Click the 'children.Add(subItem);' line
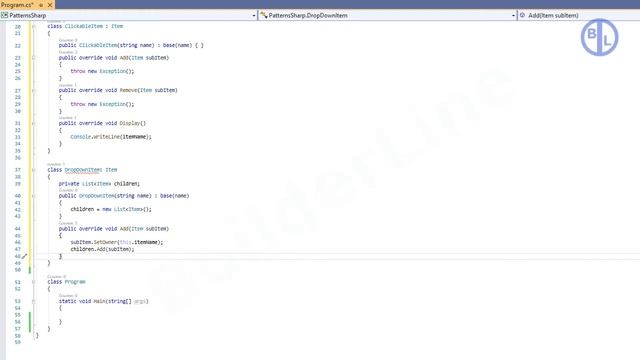Image resolution: width=640 pixels, height=360 pixels. 102,249
